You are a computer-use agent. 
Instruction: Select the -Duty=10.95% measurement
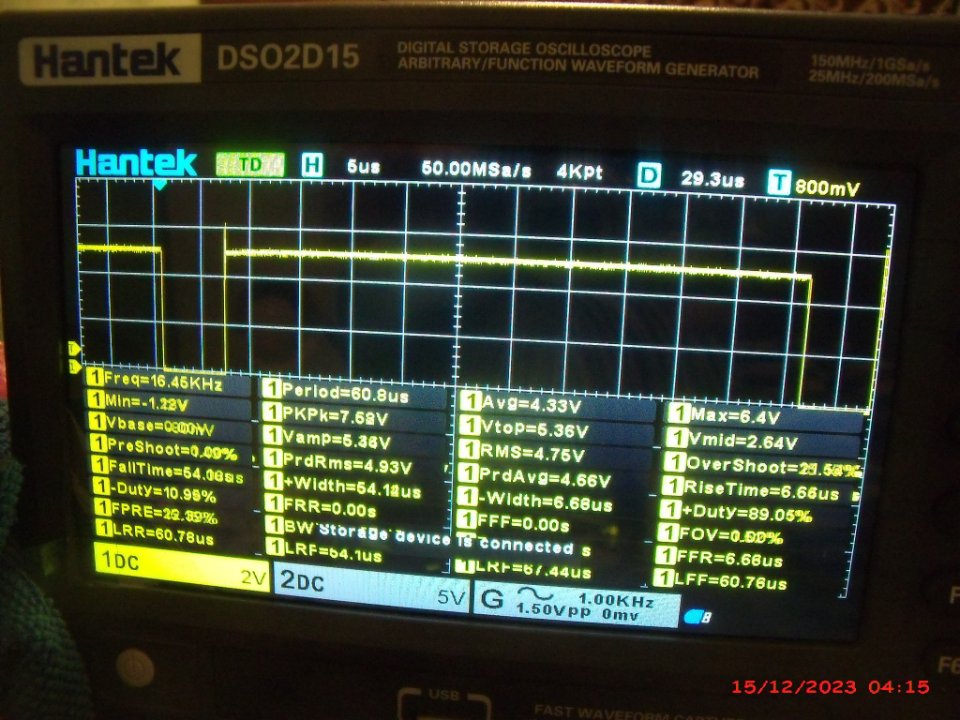(155, 491)
